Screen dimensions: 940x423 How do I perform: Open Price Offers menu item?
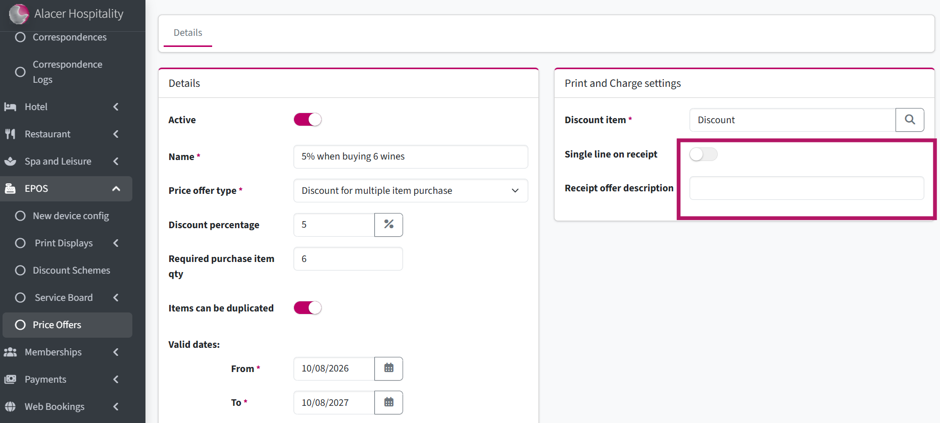coord(56,325)
